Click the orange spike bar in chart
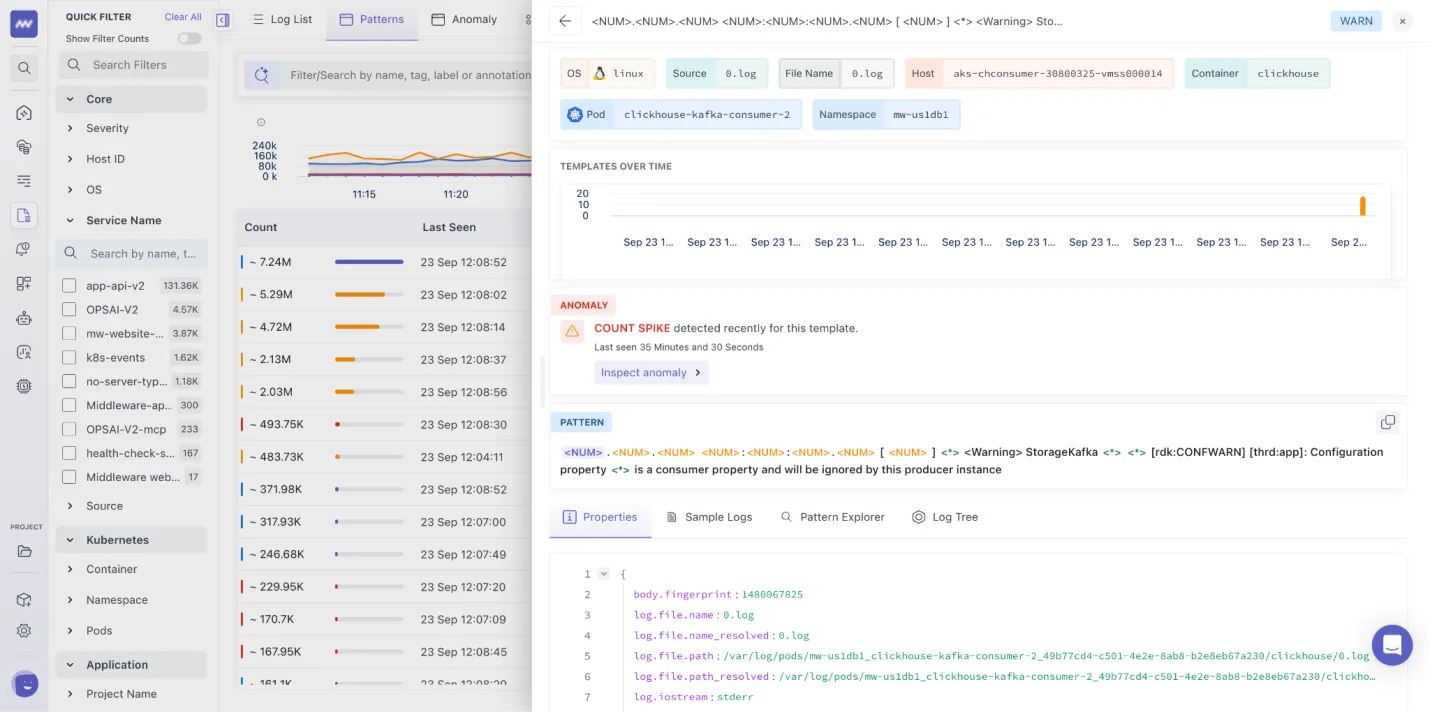Viewport: 1430px width, 712px height. tap(1362, 206)
